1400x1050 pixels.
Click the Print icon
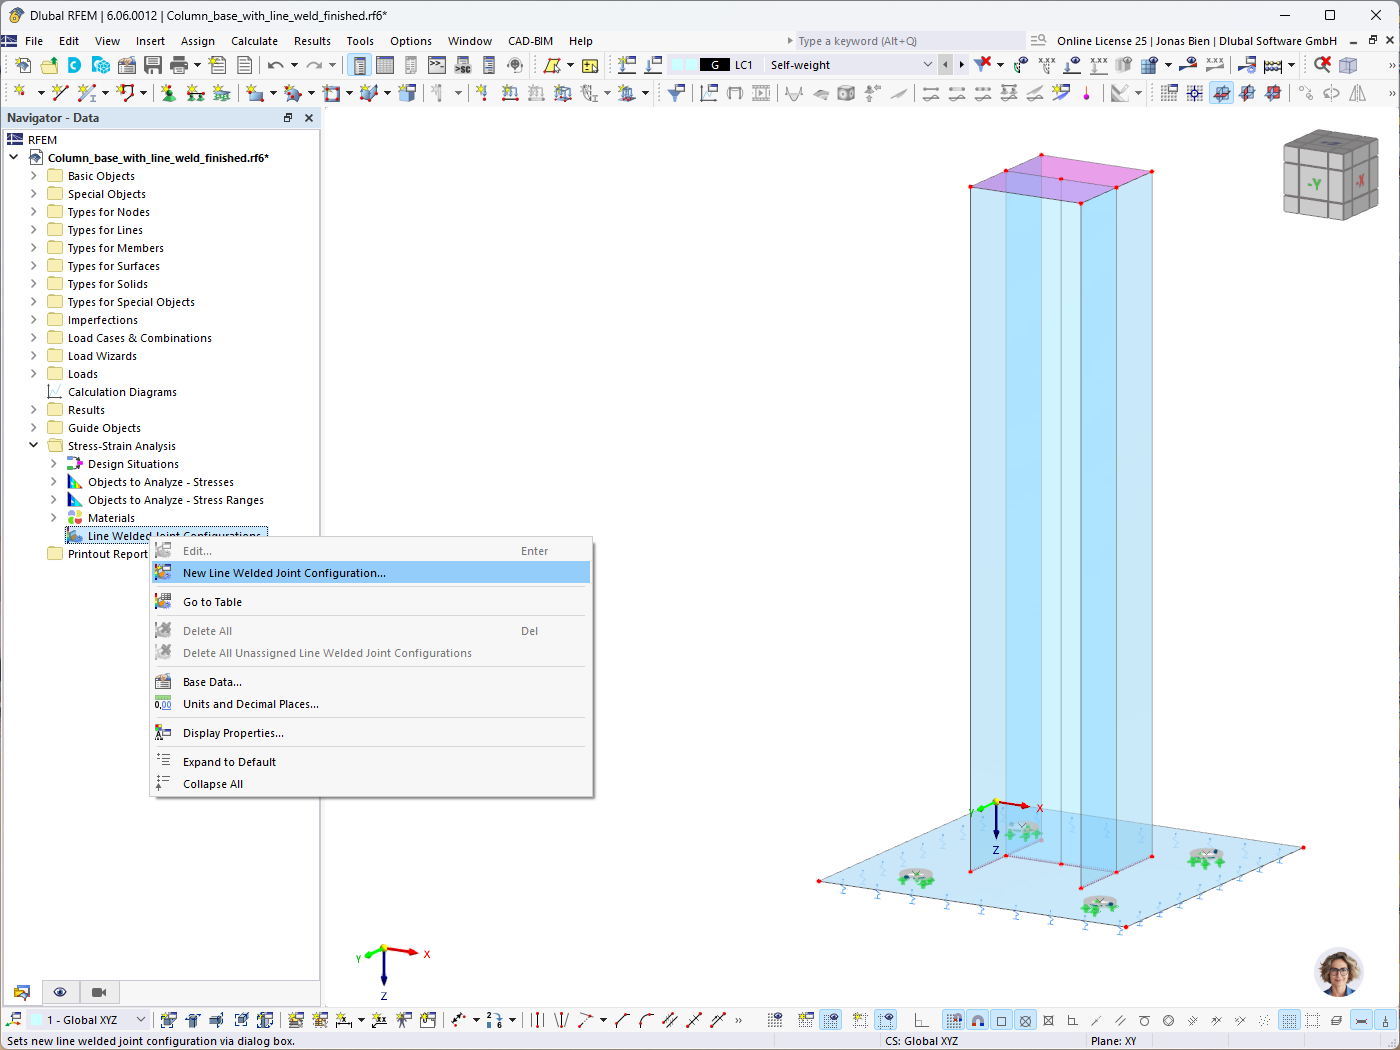(179, 65)
